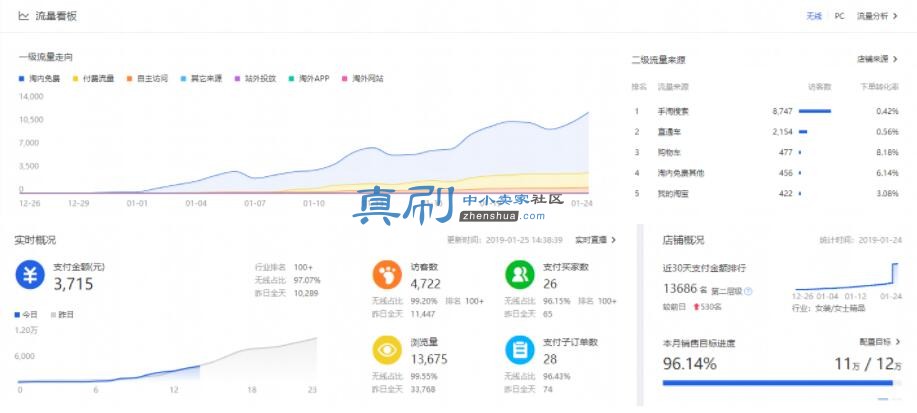Viewport: 917px width, 413px height.
Task: Click the question-mark help icon beside 第二层级
Action: pyautogui.click(x=748, y=291)
